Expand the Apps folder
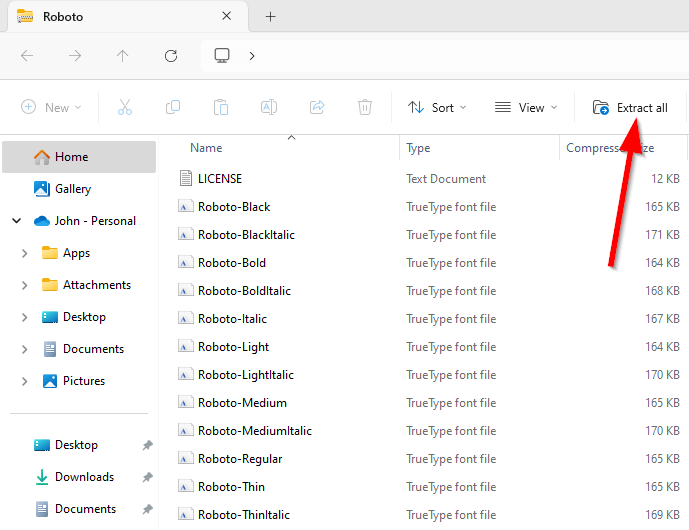The image size is (689, 530). tap(25, 254)
